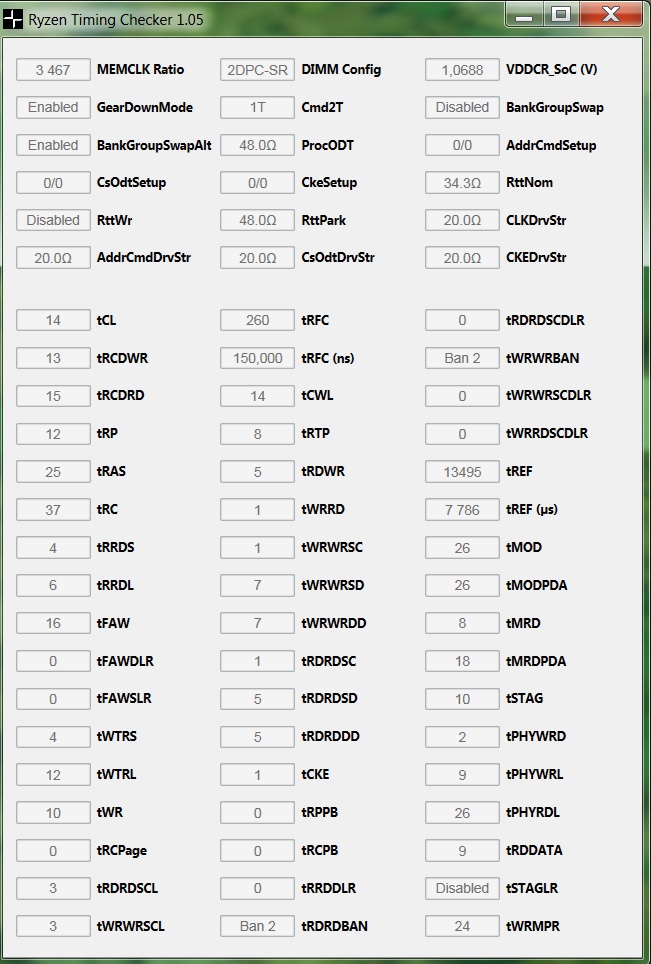Click the tRRDS label text

(x=116, y=547)
